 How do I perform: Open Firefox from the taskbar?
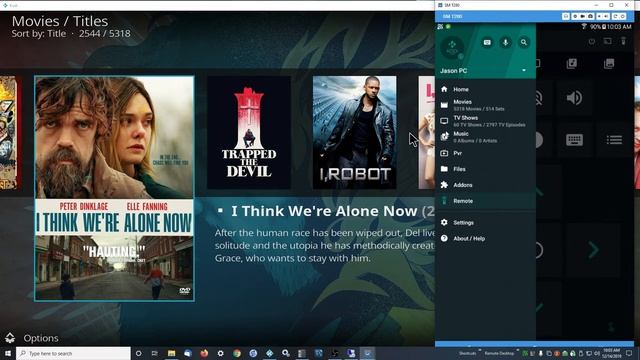(x=204, y=353)
